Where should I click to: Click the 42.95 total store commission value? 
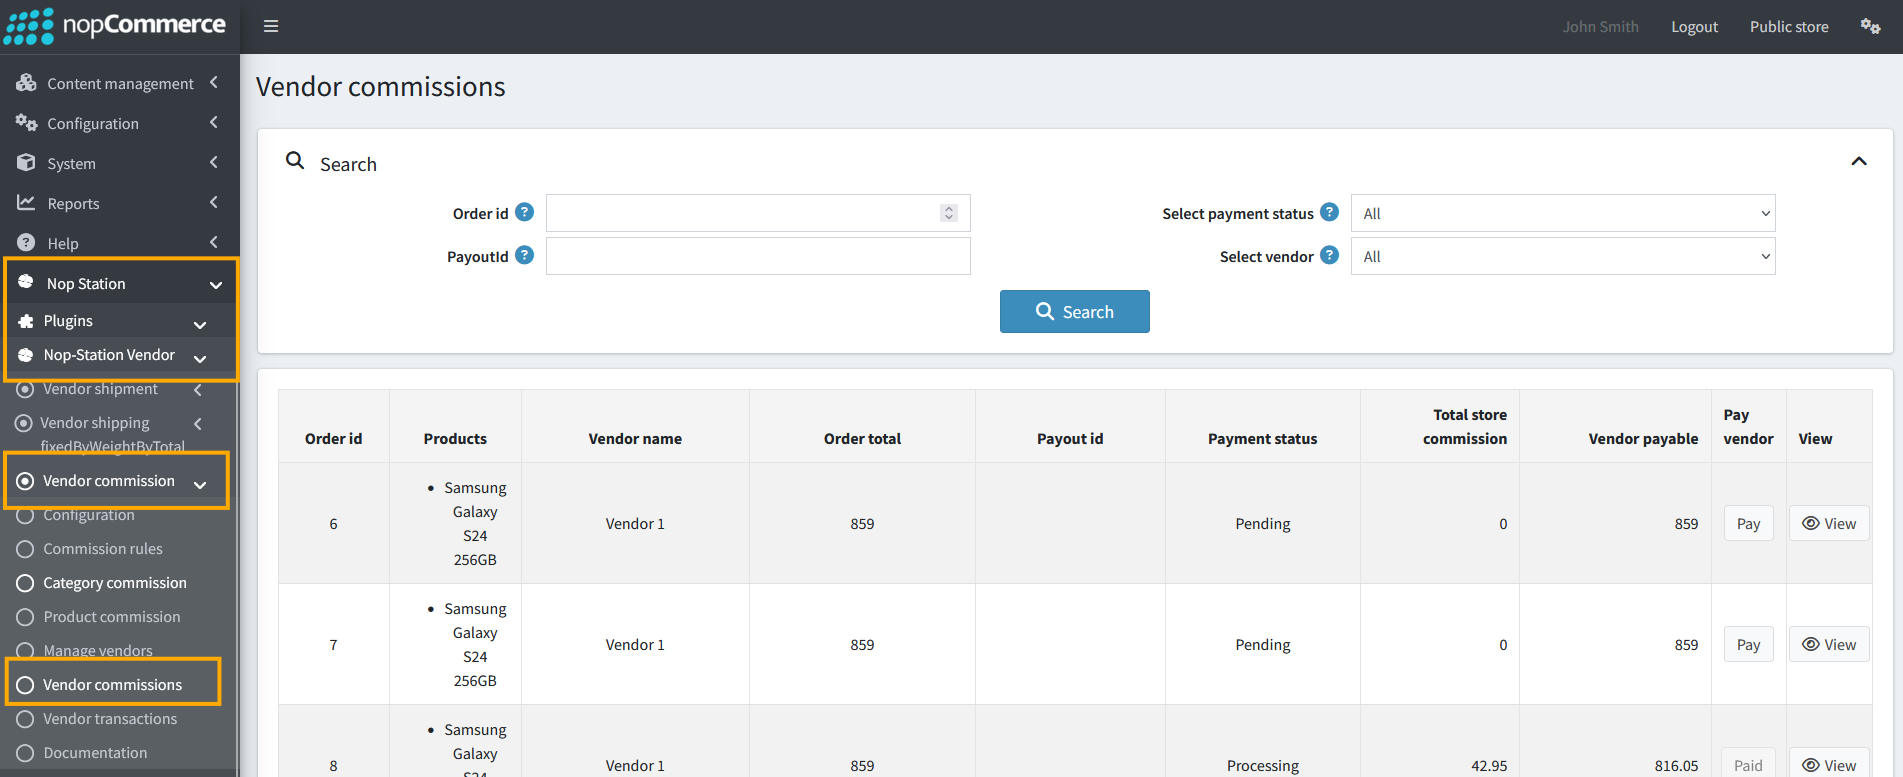[1489, 765]
